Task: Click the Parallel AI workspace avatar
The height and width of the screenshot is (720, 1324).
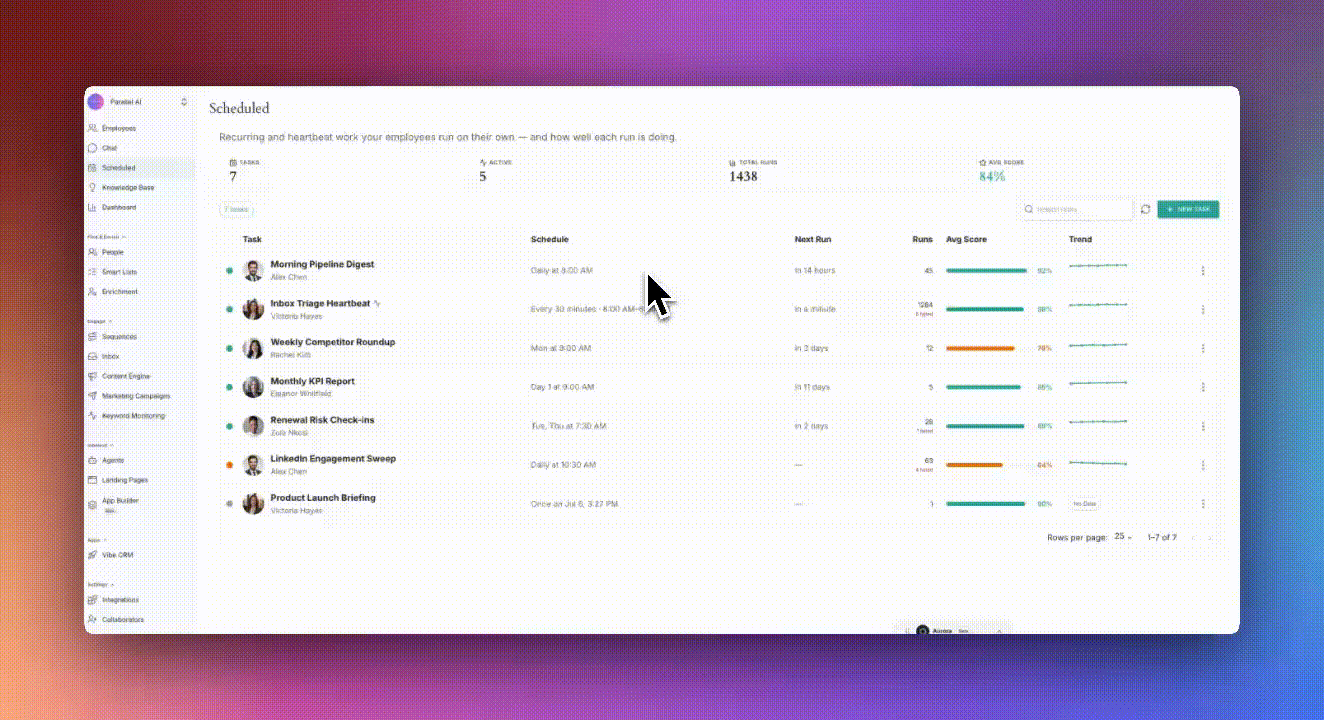Action: point(96,102)
